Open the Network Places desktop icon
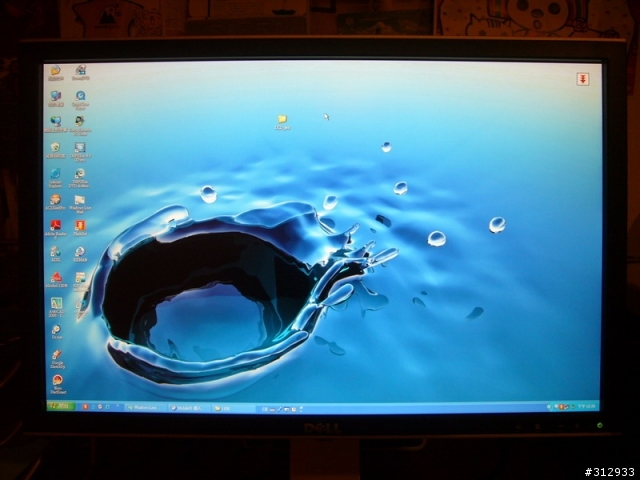This screenshot has width=640, height=480. point(56,124)
